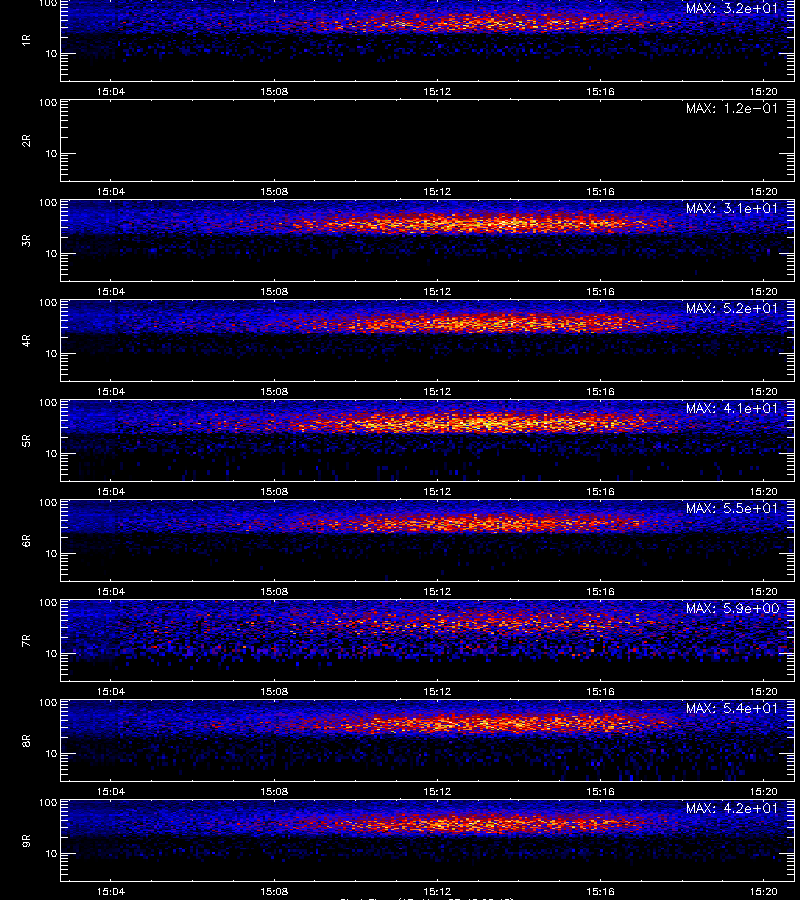Screen dimensions: 800x900
Task: Click the MAX: 3.2e+01 label in panel 1R
Action: [x=732, y=9]
